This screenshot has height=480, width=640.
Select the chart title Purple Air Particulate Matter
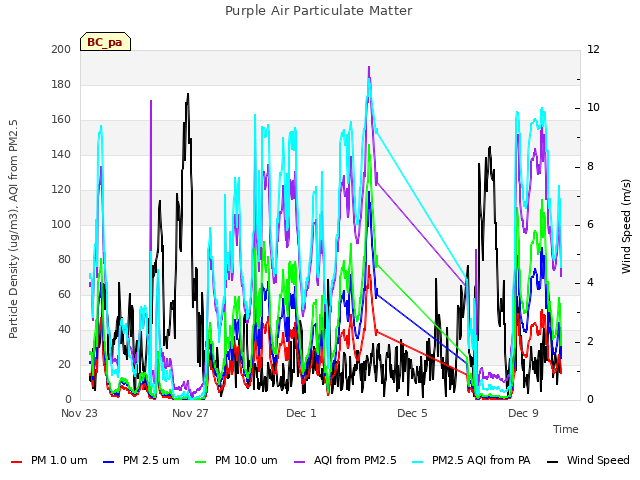pos(319,11)
